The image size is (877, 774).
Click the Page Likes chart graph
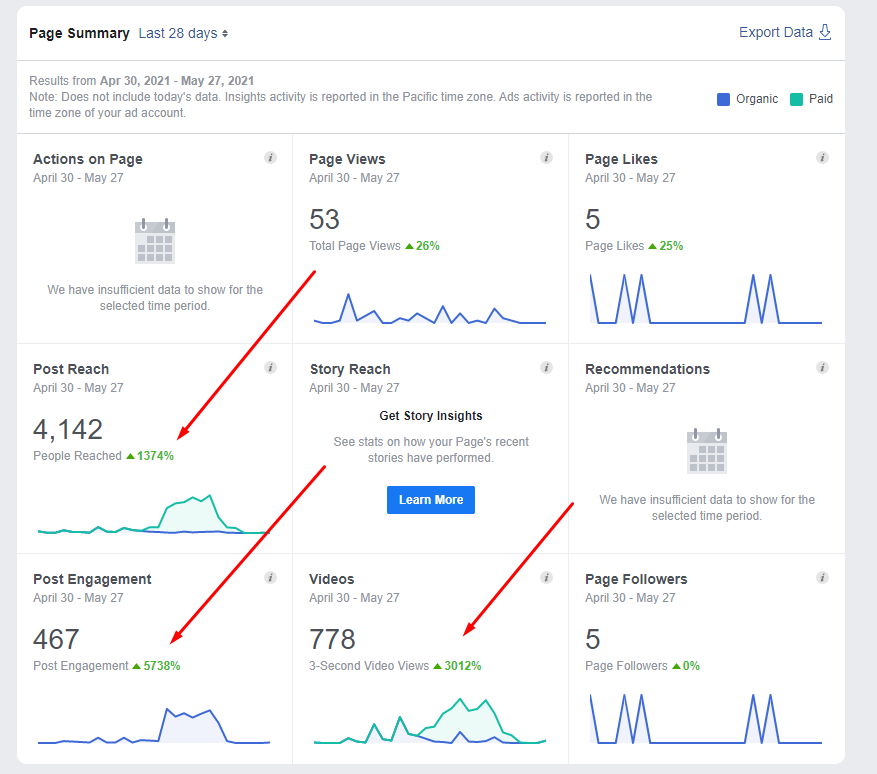pyautogui.click(x=706, y=298)
